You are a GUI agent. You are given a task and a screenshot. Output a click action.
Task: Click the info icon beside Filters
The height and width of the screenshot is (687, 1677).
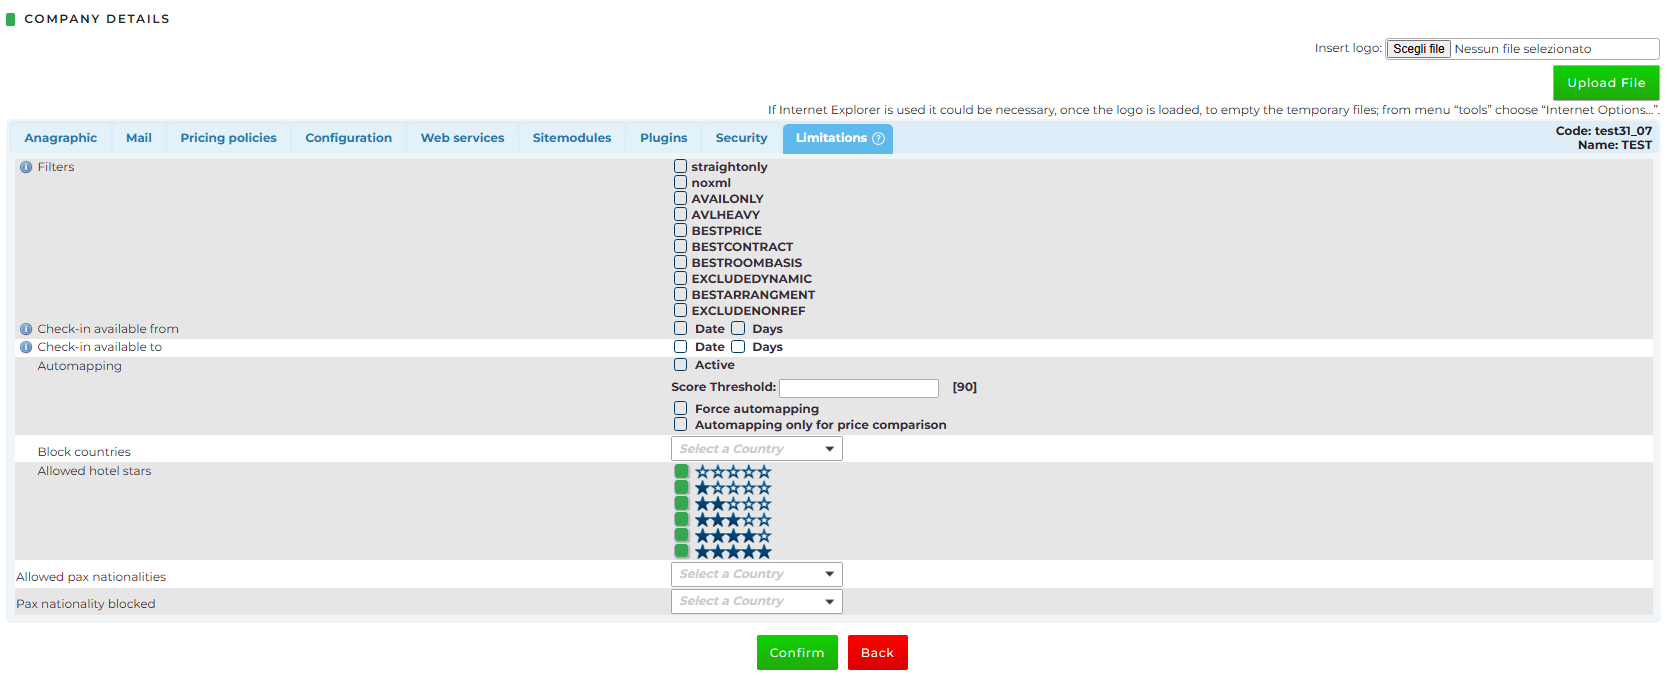[26, 167]
